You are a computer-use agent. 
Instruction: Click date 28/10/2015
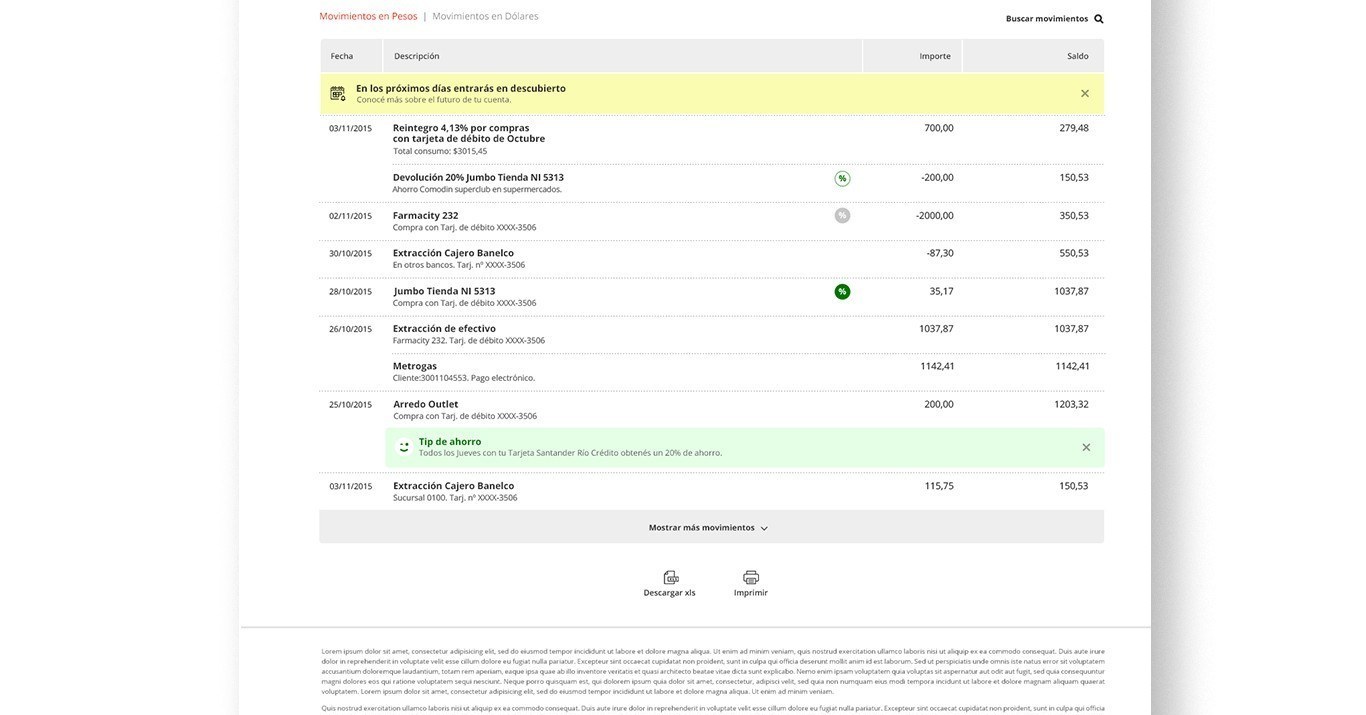(350, 292)
